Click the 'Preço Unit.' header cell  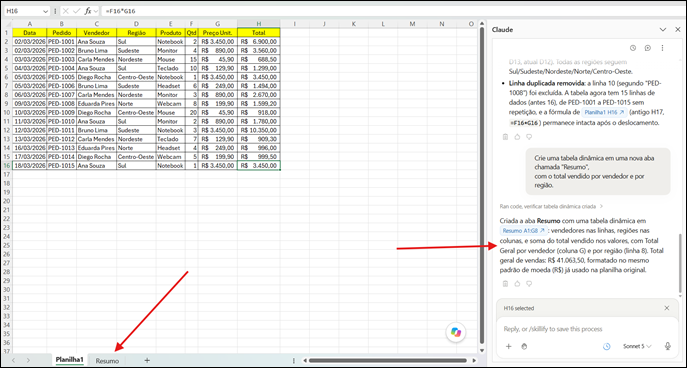(218, 32)
